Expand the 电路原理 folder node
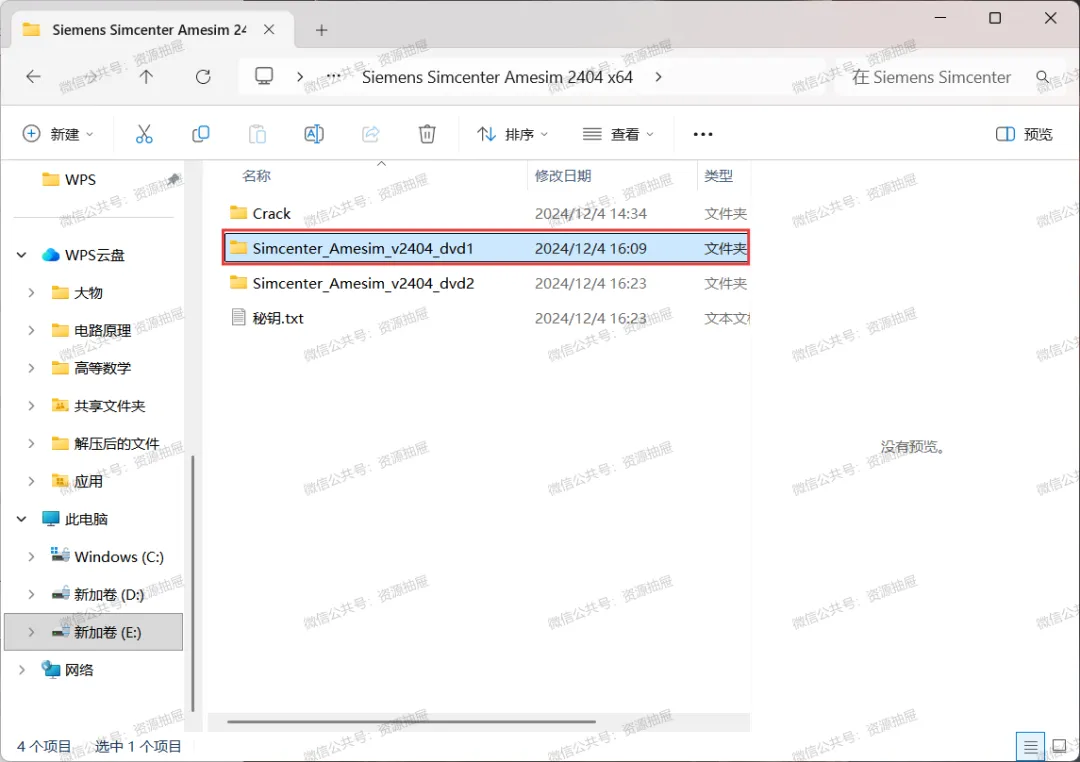 click(31, 331)
